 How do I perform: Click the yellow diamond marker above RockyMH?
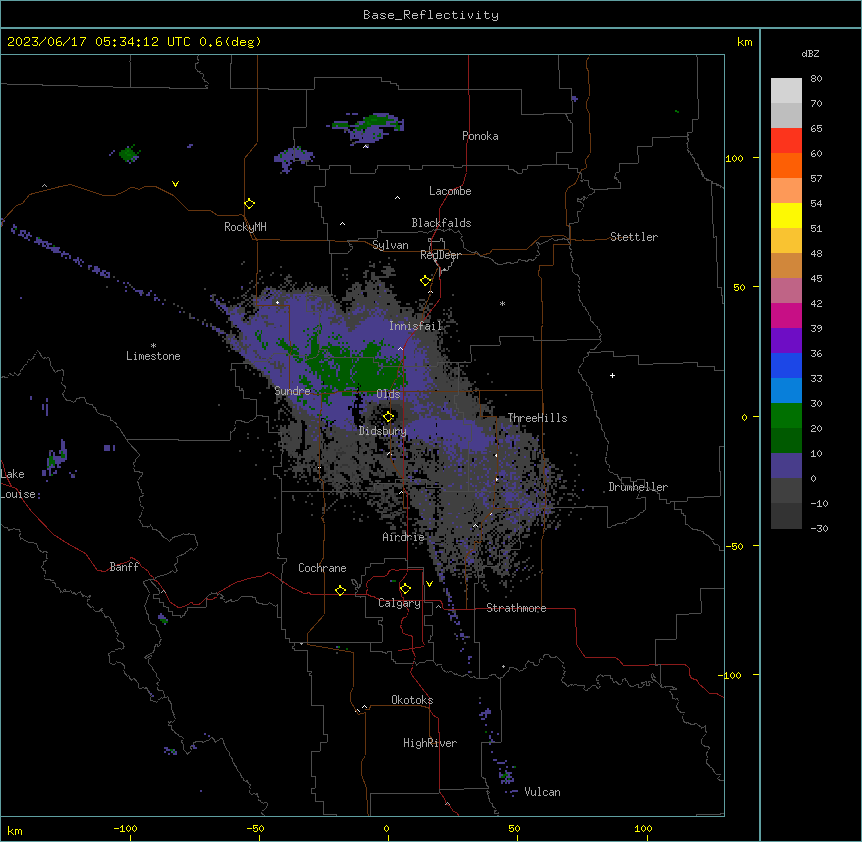250,204
